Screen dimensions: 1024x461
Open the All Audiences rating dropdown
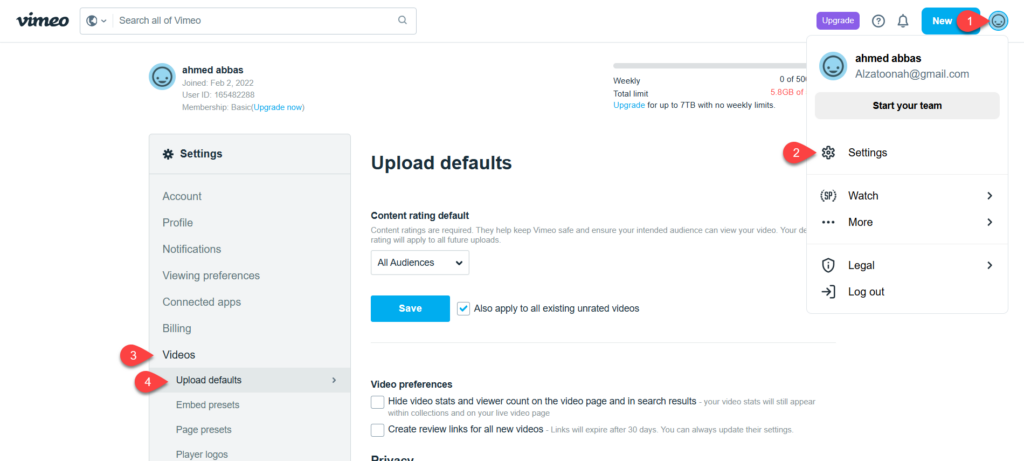[x=419, y=262]
